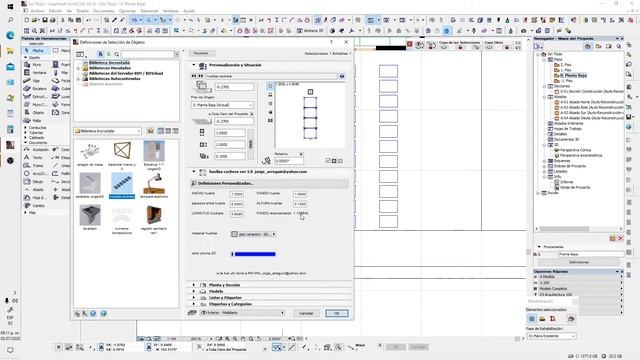Image resolution: width=640 pixels, height=360 pixels.
Task: Click Windows Start button
Action: coord(10,7)
